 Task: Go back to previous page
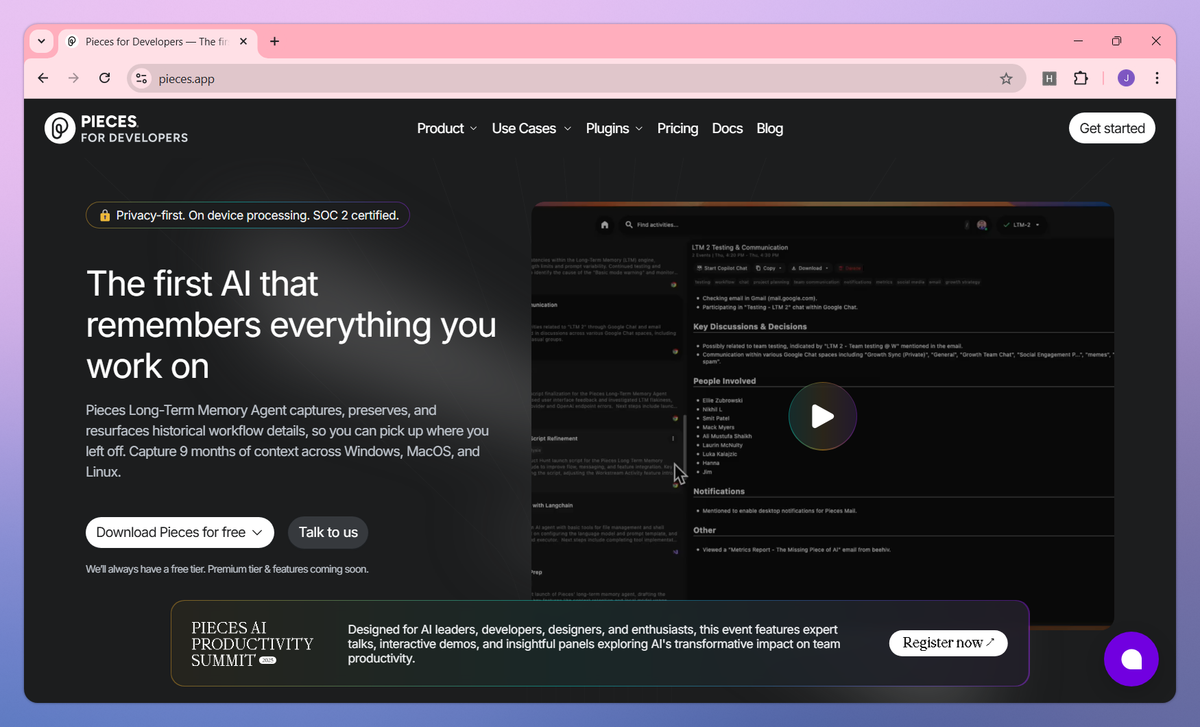coord(43,78)
